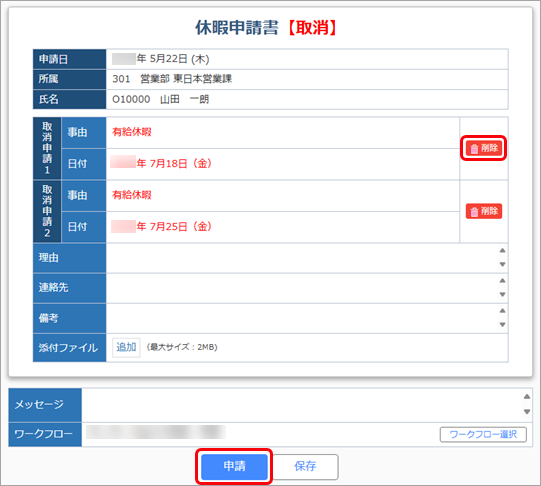The width and height of the screenshot is (541, 486).
Task: Click the 申請日 label cell
Action: tap(70, 59)
